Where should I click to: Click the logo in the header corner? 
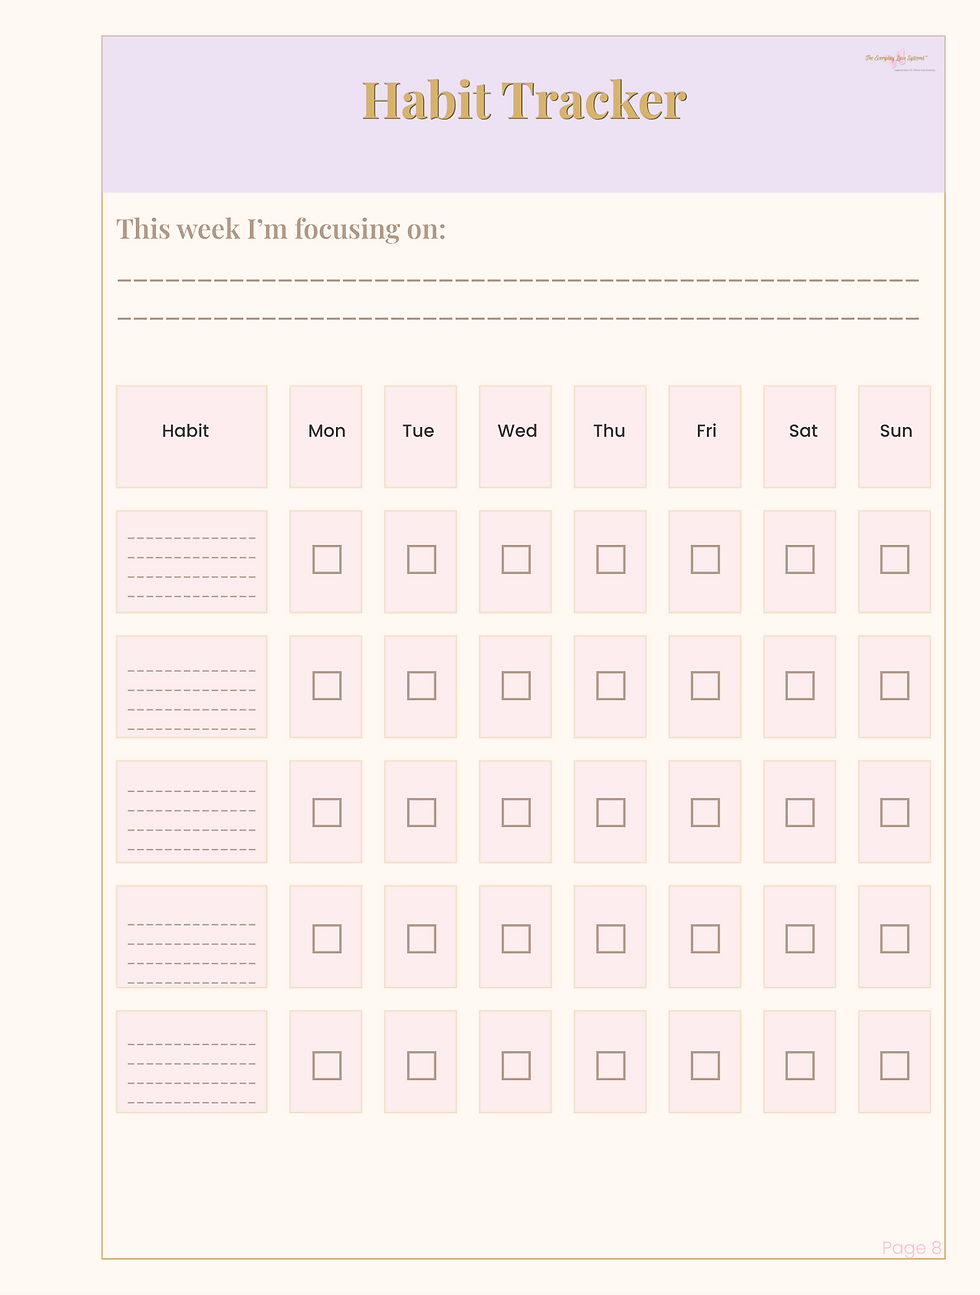coord(901,60)
